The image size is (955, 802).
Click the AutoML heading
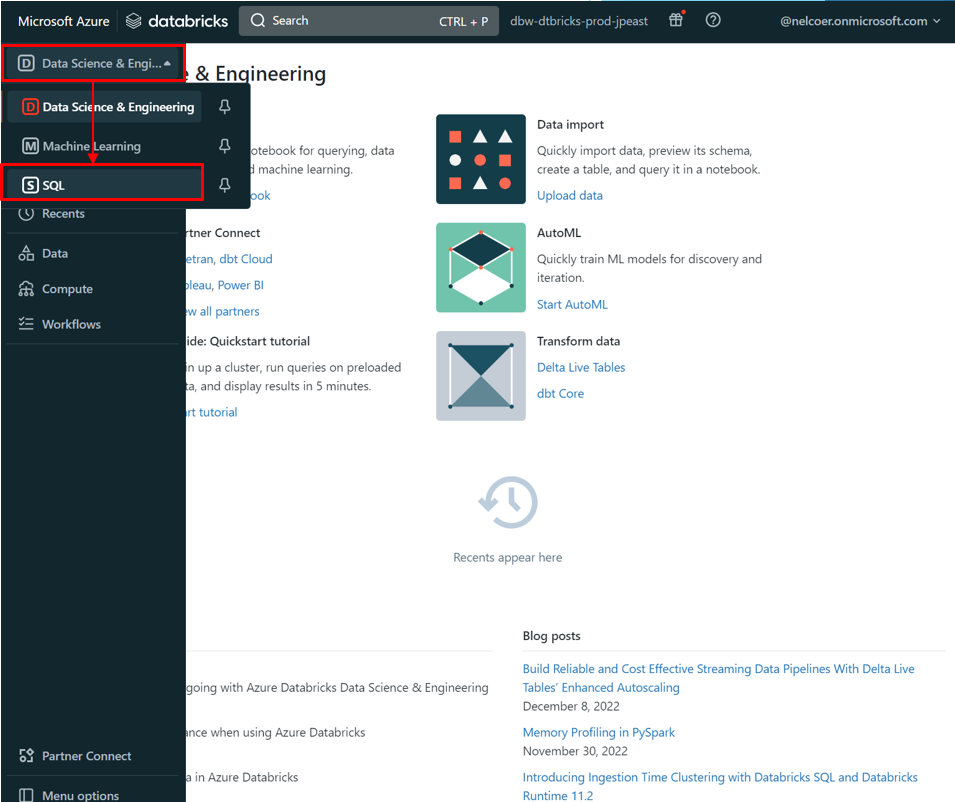point(559,233)
